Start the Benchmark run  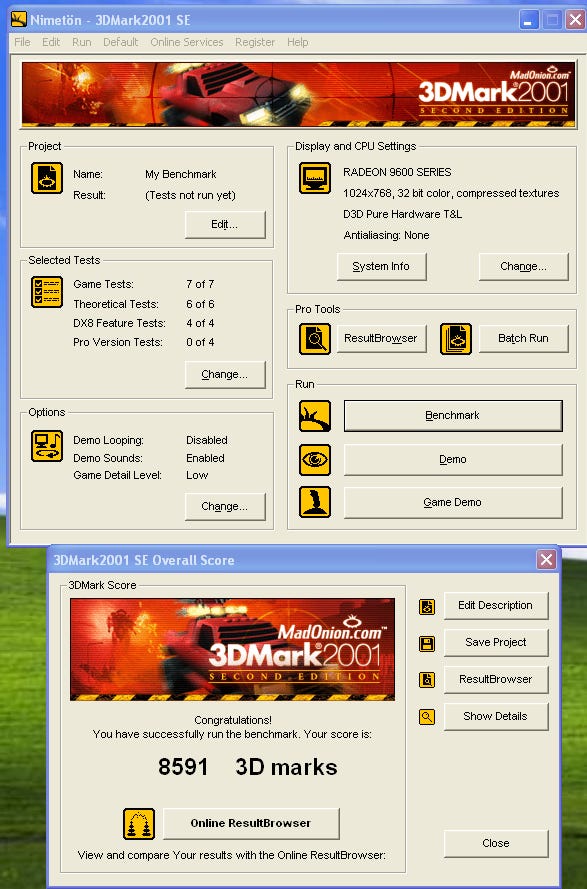pyautogui.click(x=453, y=416)
